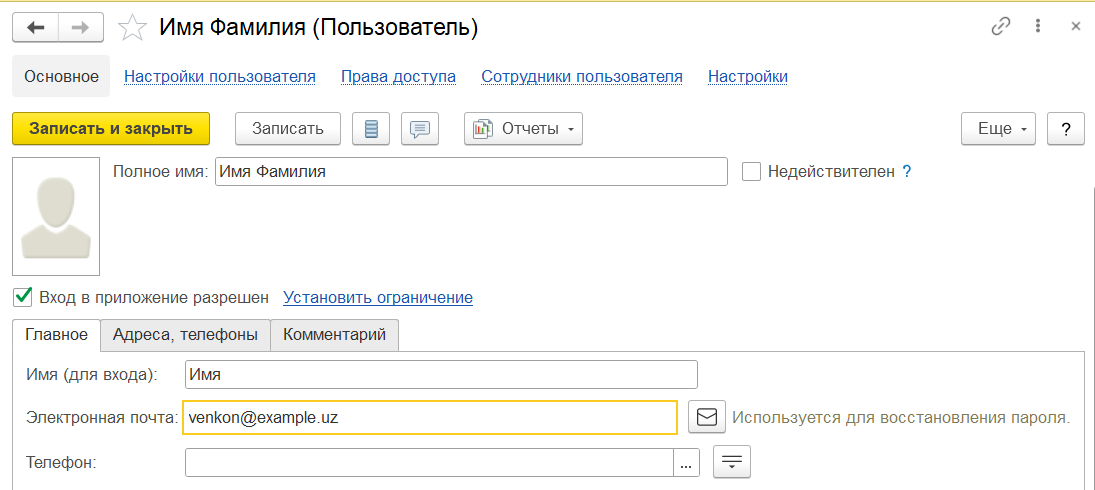Click envelope icon beside email field

pos(707,417)
